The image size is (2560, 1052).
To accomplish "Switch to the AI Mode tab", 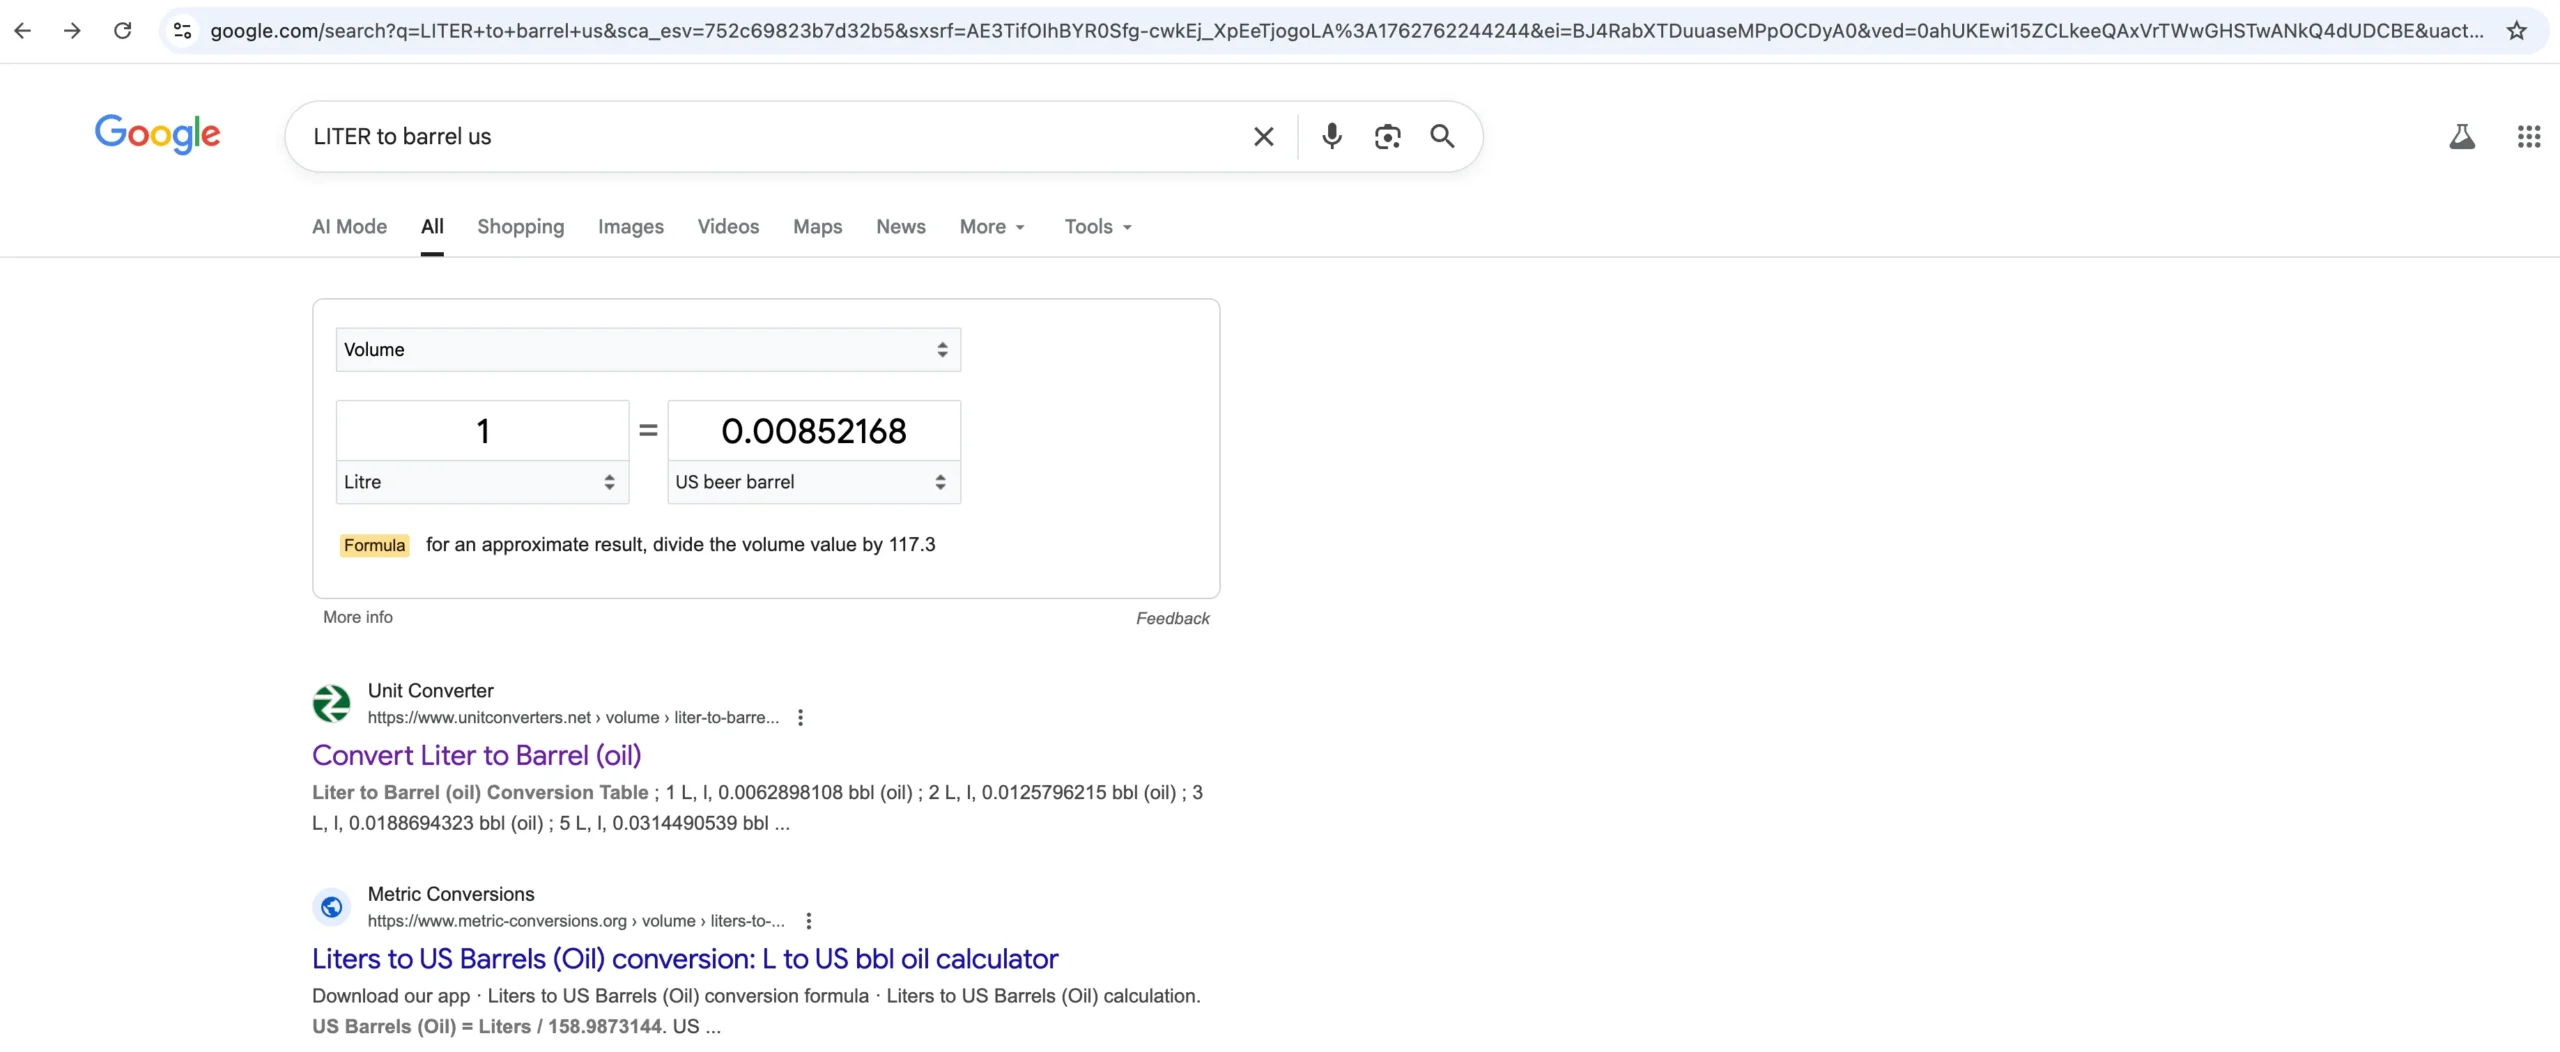I will pyautogui.click(x=349, y=227).
